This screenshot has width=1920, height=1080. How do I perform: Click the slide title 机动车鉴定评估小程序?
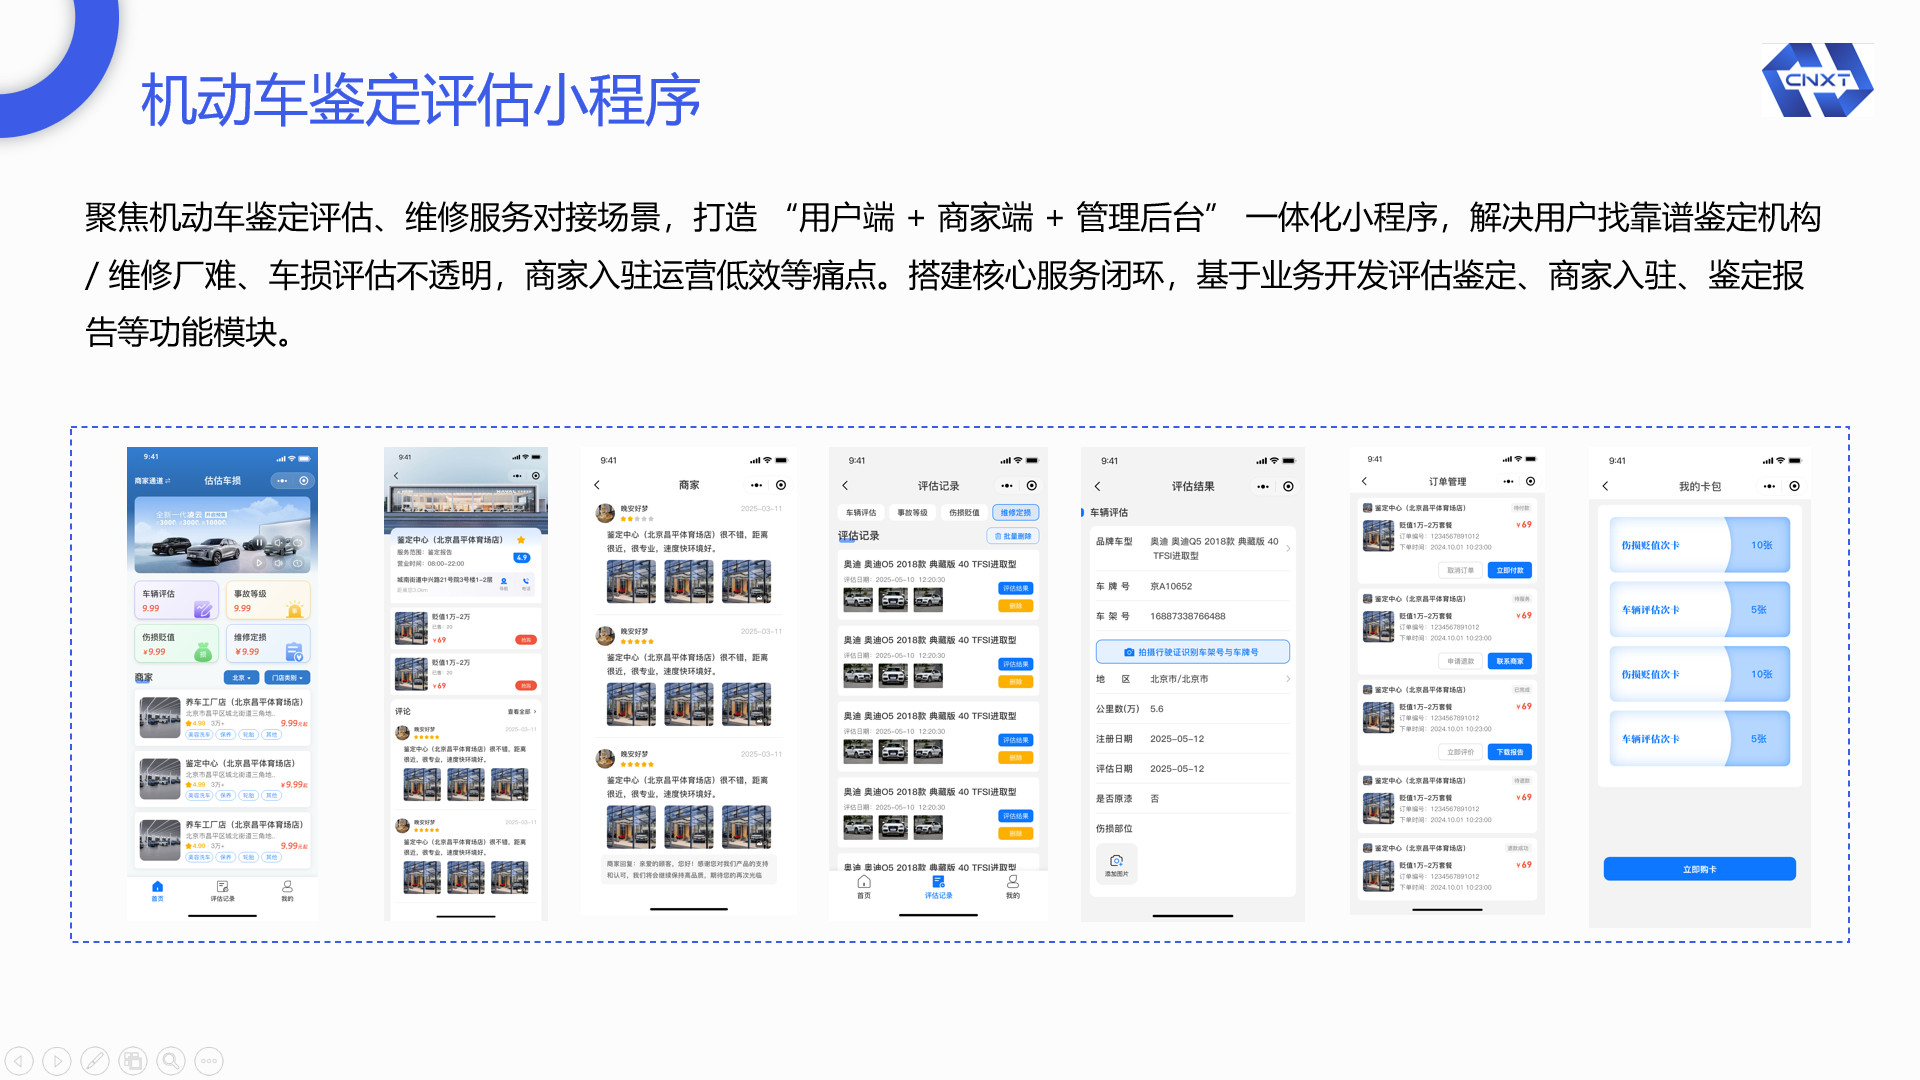tap(421, 100)
